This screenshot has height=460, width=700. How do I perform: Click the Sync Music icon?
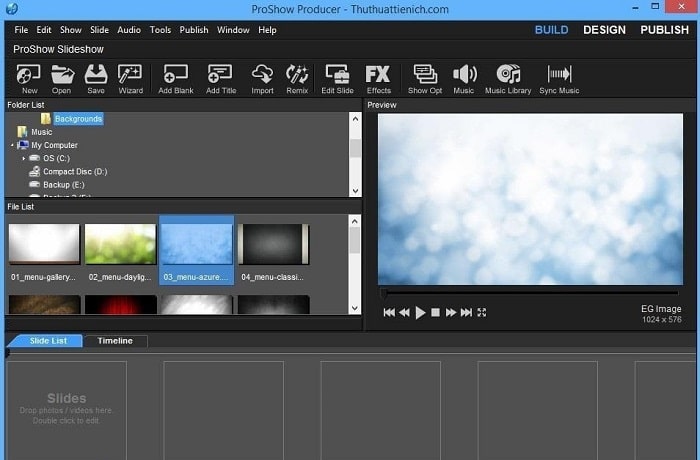click(x=559, y=79)
